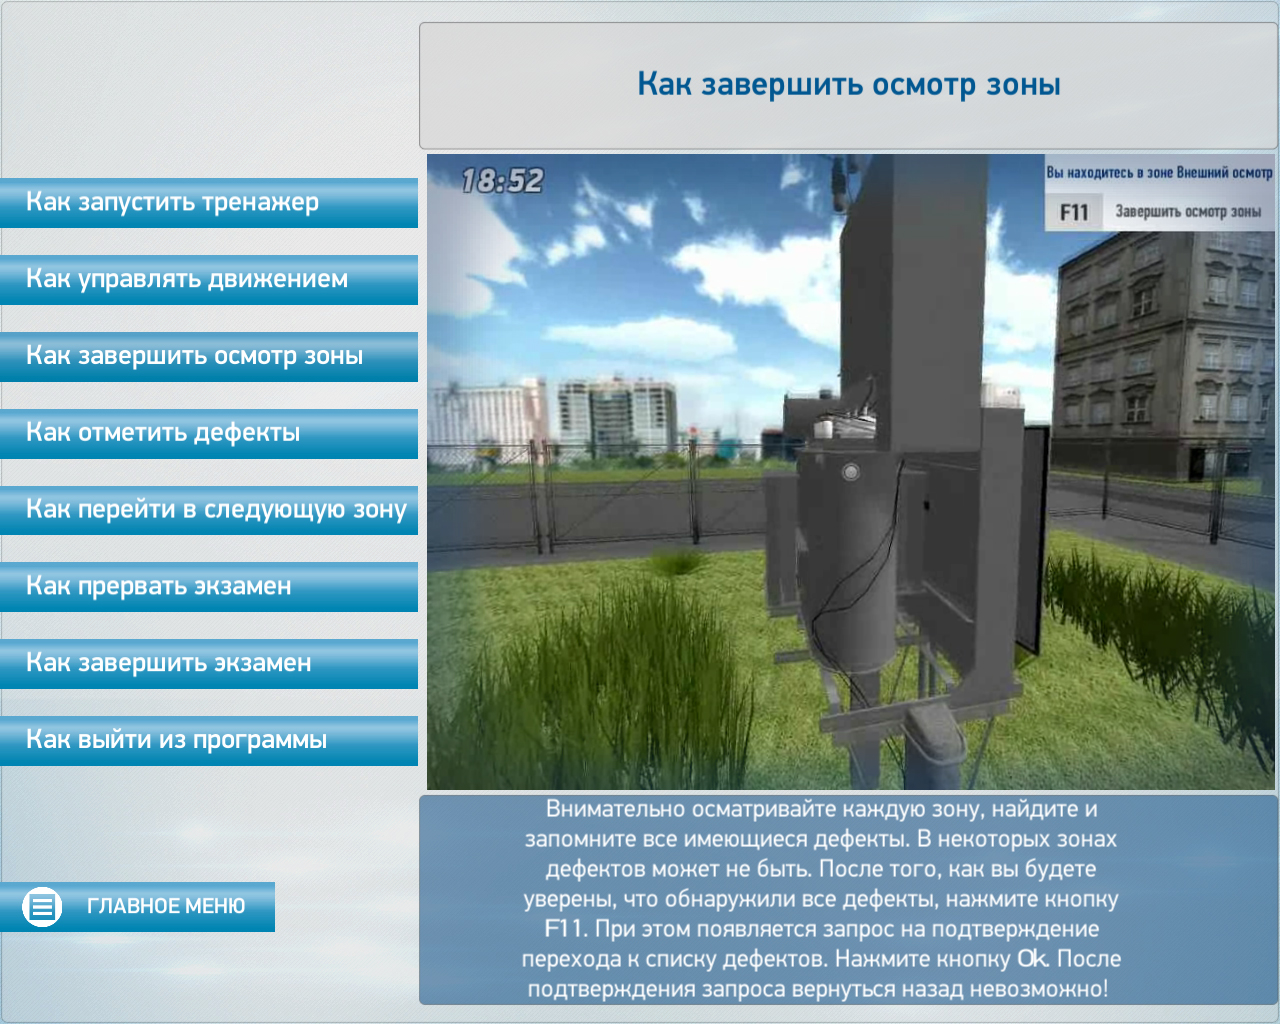The height and width of the screenshot is (1024, 1280).
Task: Go to 'Как перейти в следующую зону'
Action: point(208,510)
